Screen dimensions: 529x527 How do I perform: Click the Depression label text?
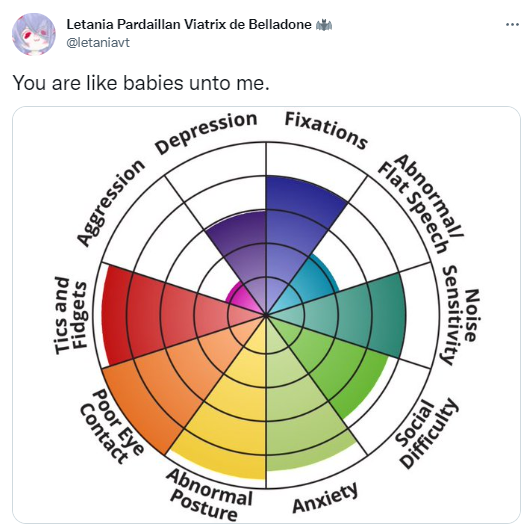[x=206, y=132]
